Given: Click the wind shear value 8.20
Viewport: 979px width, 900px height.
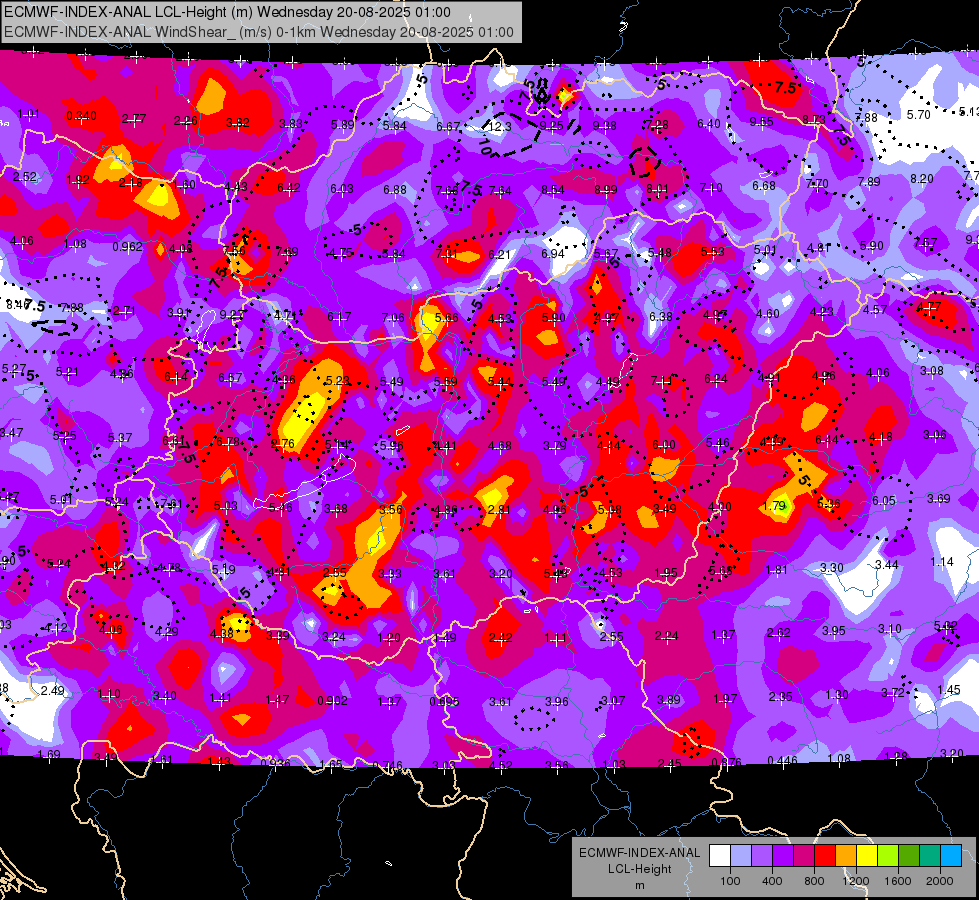Looking at the screenshot, I should pos(922,179).
